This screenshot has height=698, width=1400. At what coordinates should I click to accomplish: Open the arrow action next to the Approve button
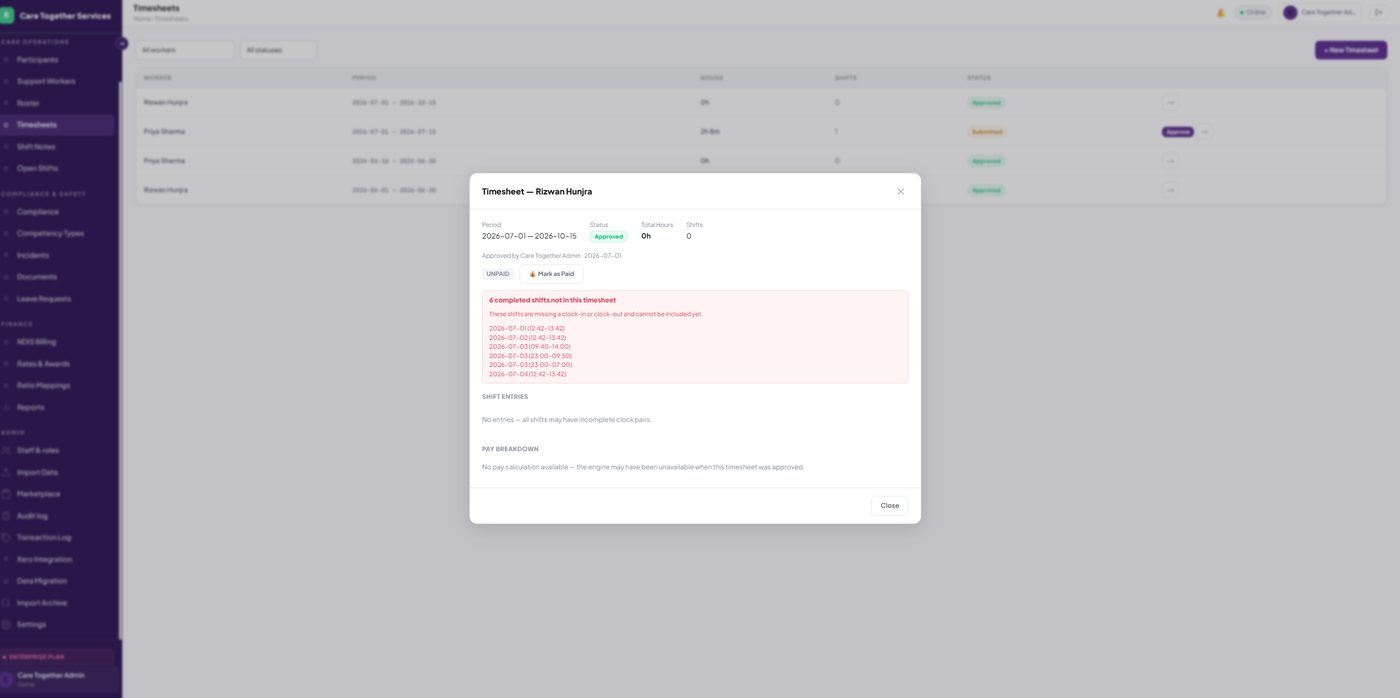tap(1205, 132)
